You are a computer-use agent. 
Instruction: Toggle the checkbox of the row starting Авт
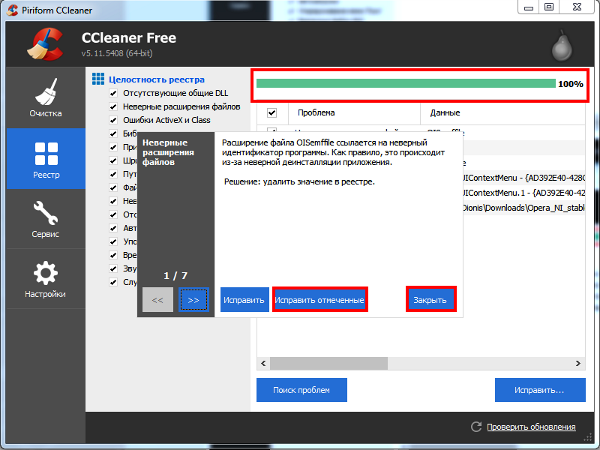click(113, 228)
